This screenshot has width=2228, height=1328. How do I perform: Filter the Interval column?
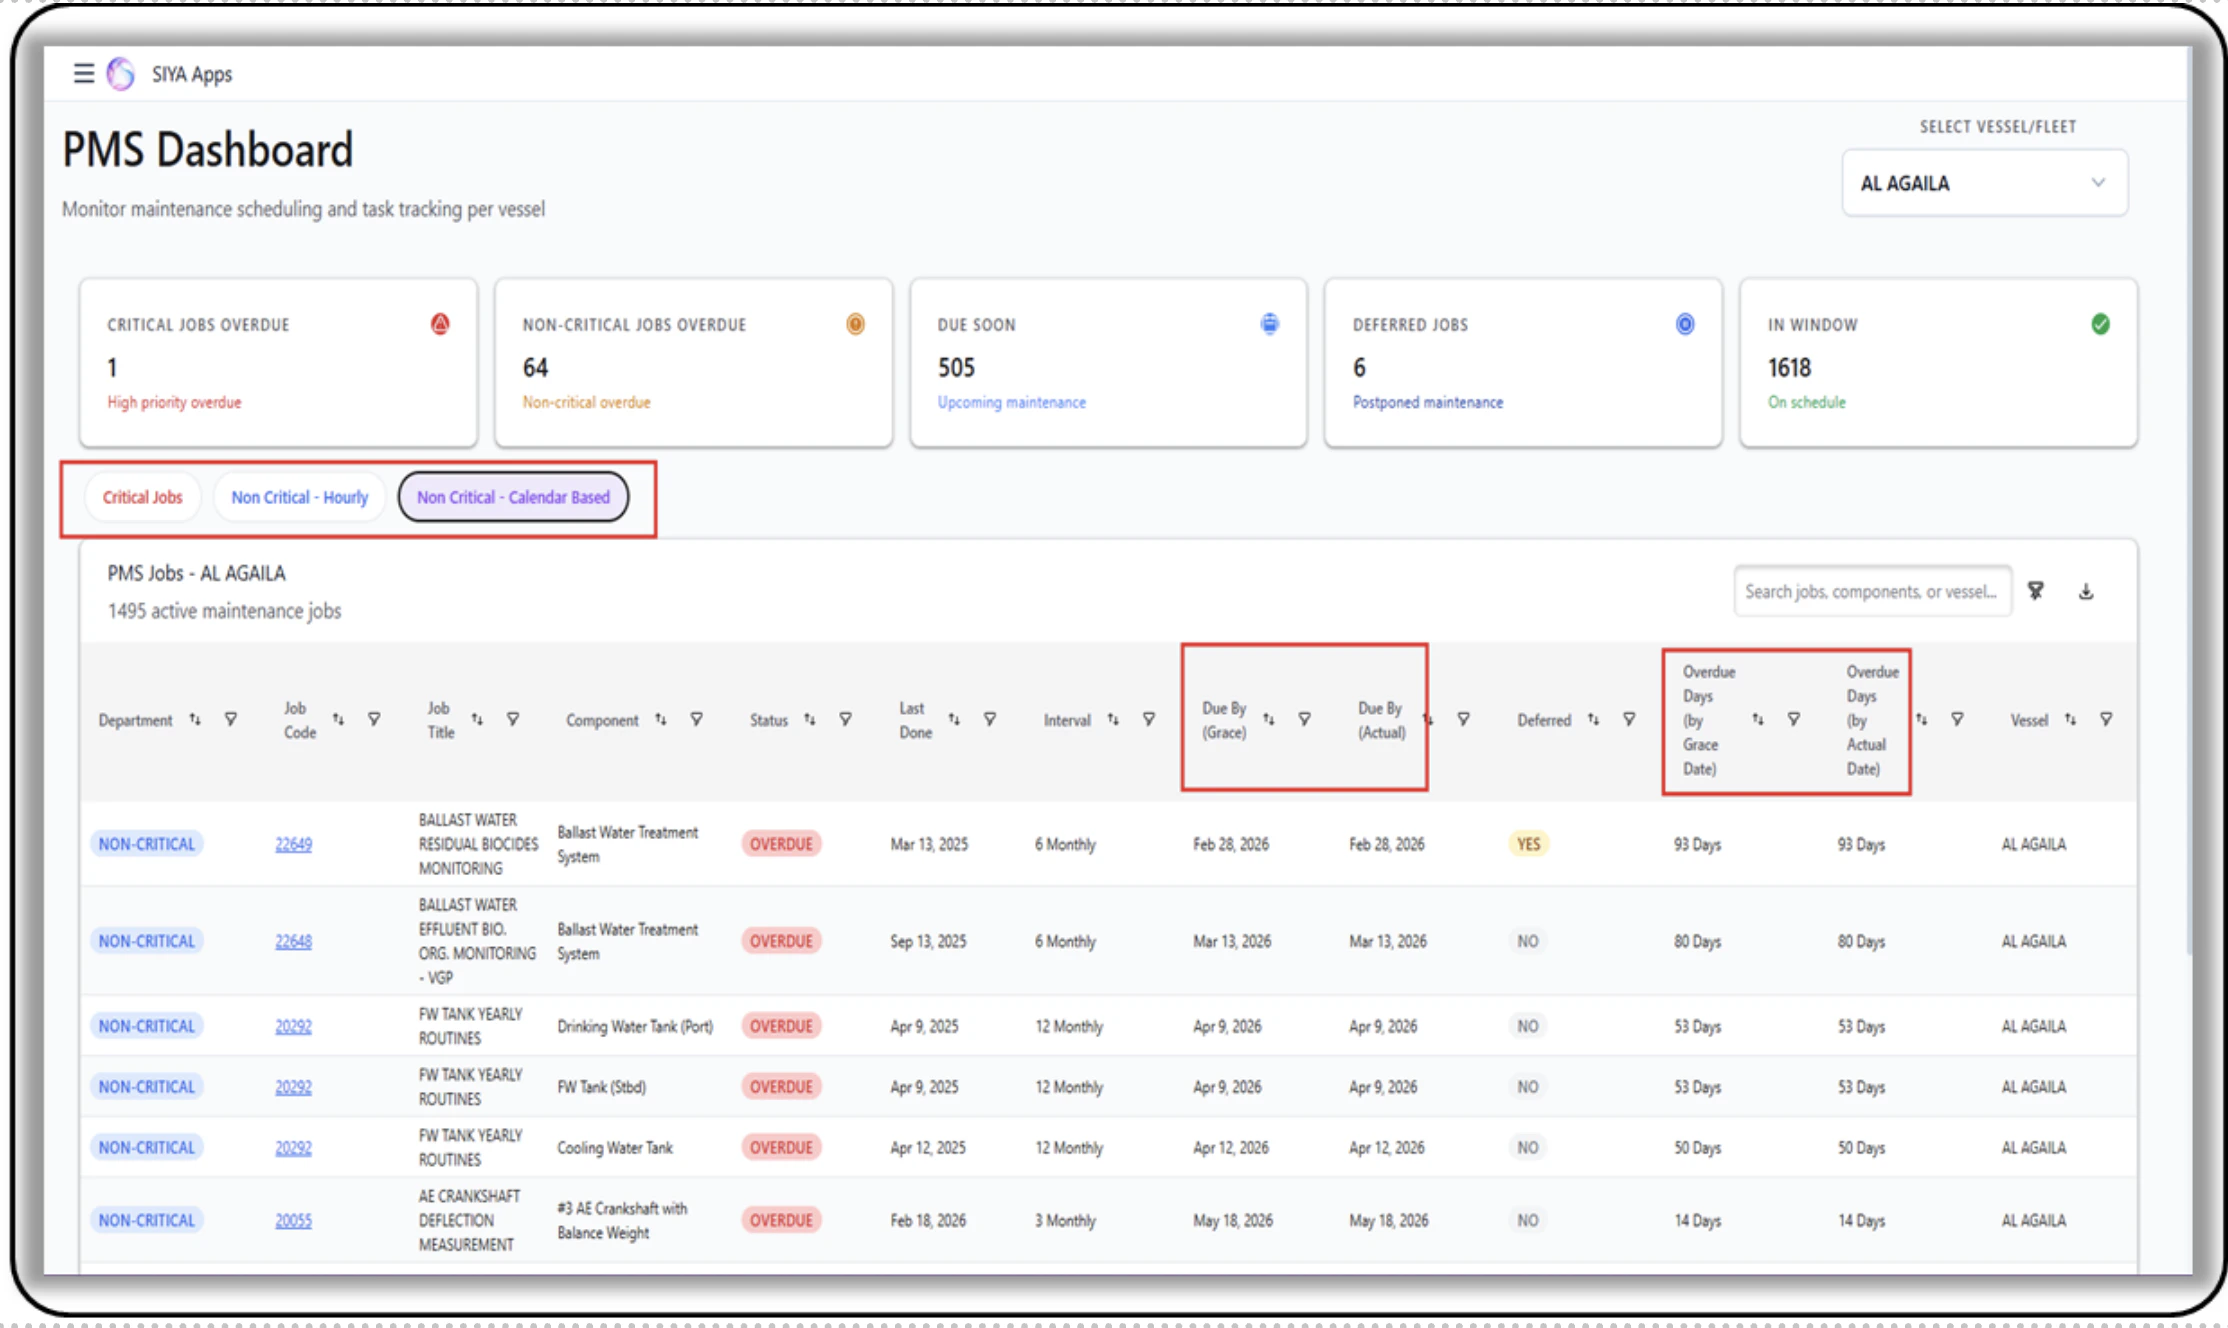[1149, 719]
